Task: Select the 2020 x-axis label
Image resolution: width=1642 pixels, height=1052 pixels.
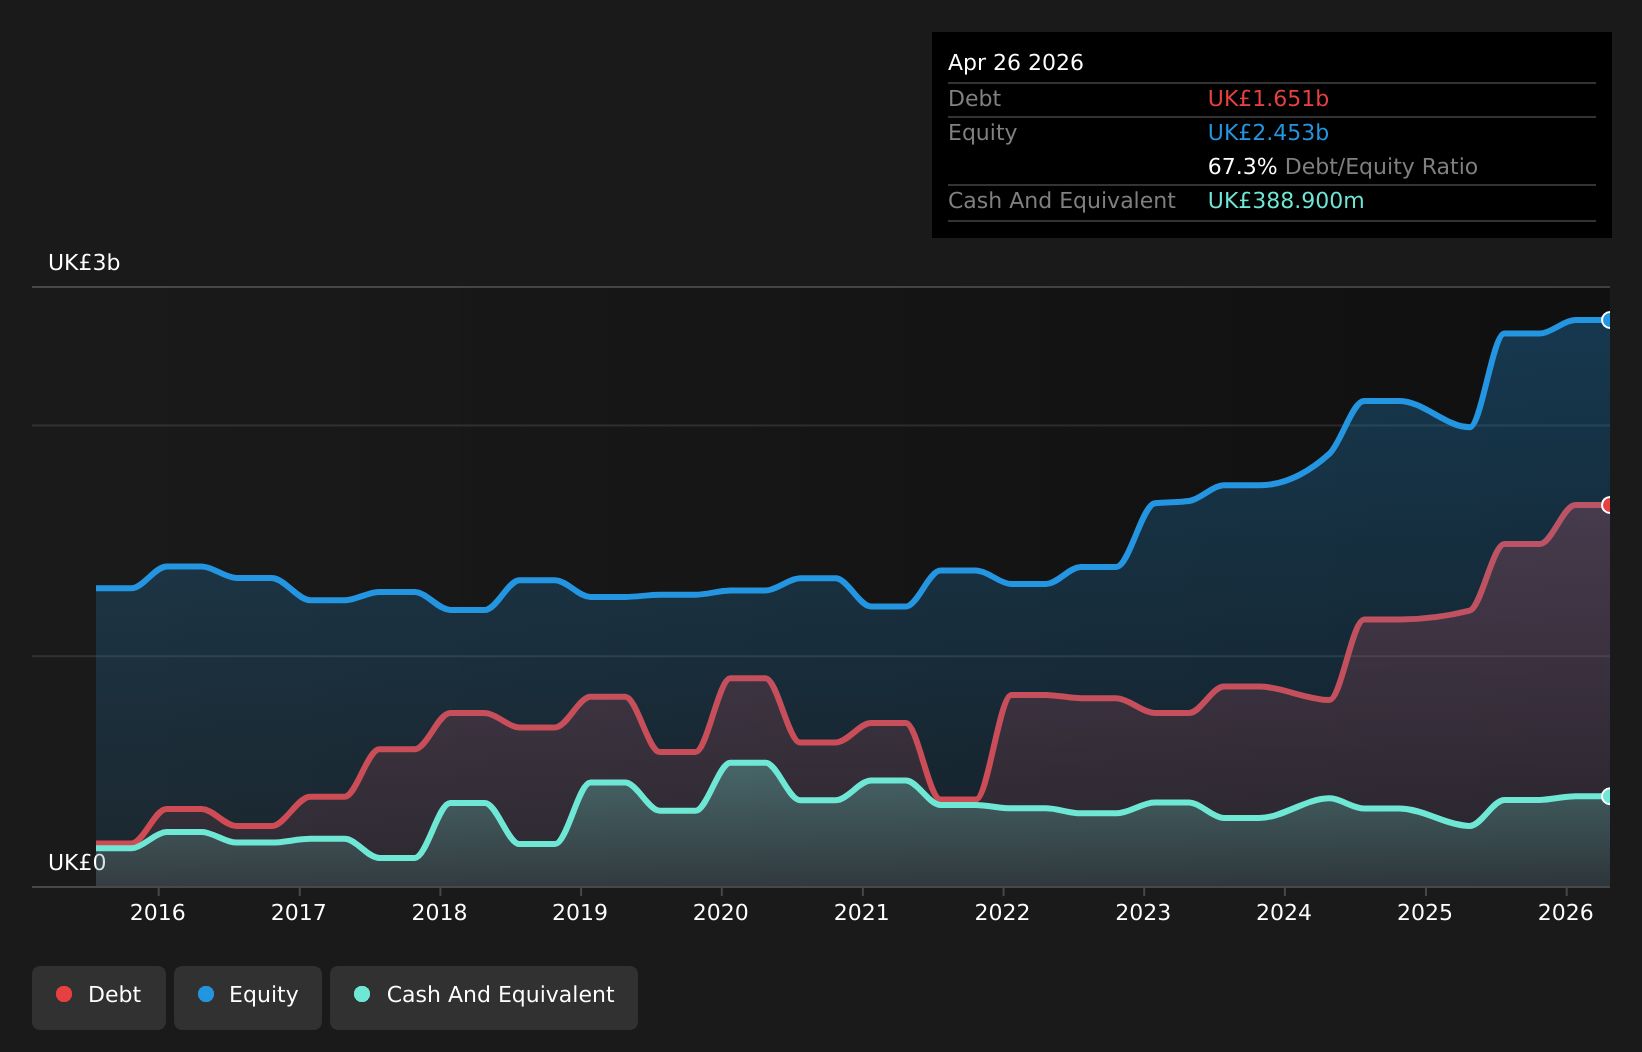Action: point(721,912)
